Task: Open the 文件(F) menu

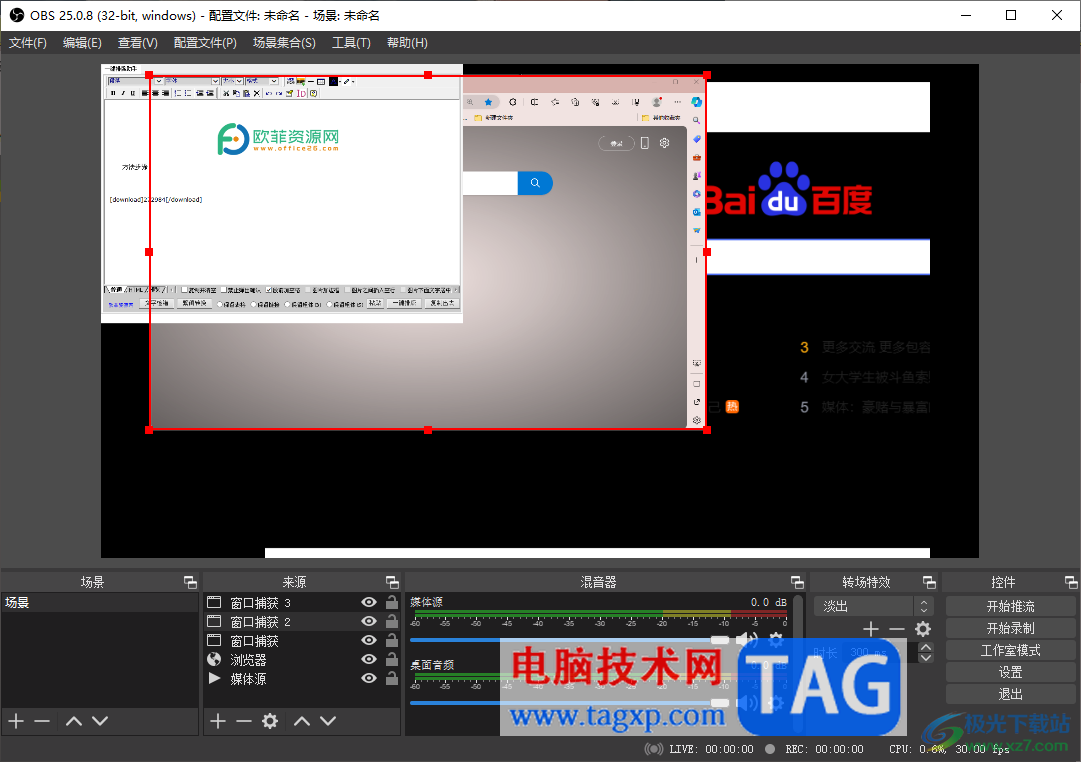Action: click(x=28, y=43)
